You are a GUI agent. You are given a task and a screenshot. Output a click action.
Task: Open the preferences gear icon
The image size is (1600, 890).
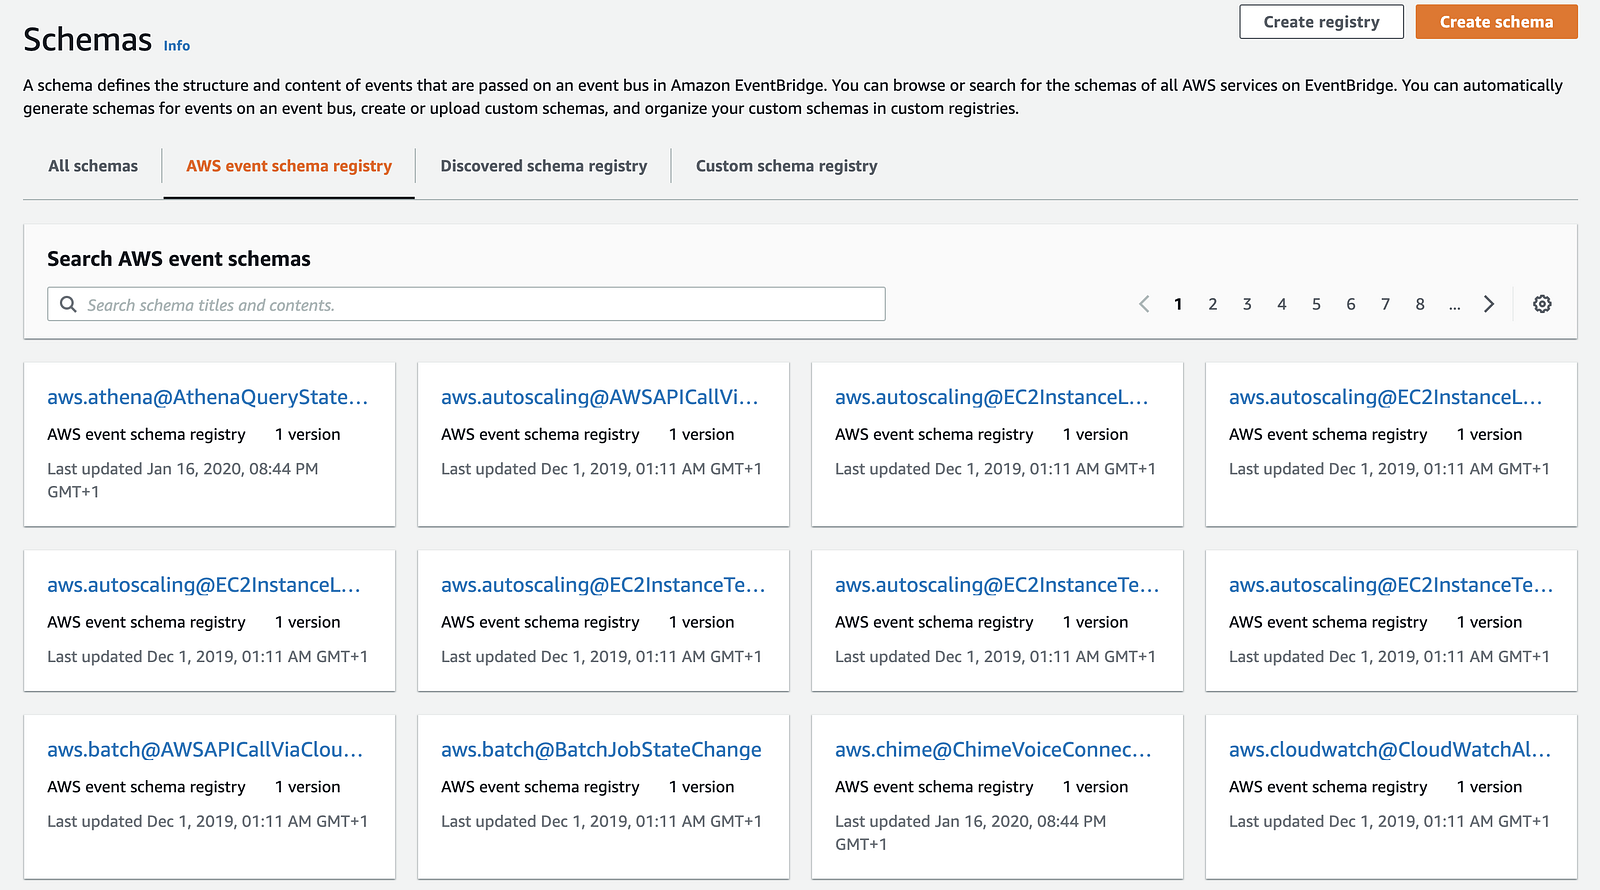pyautogui.click(x=1542, y=304)
